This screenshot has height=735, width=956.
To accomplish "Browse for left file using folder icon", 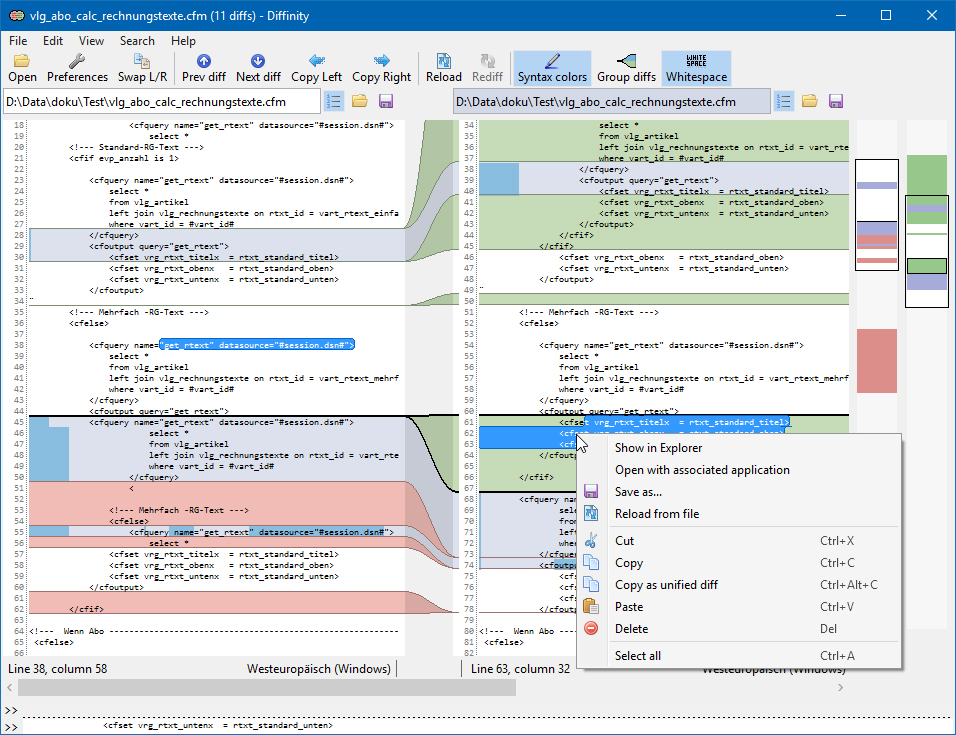I will tap(360, 101).
